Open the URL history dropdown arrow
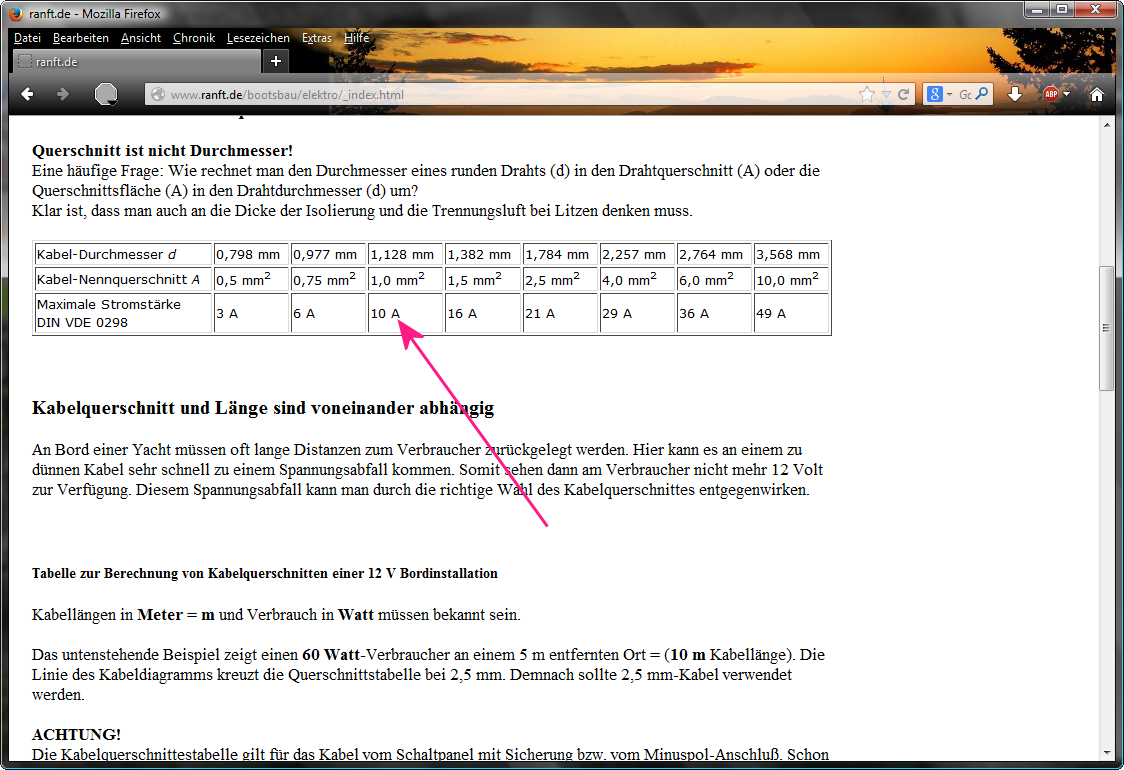 coord(886,94)
